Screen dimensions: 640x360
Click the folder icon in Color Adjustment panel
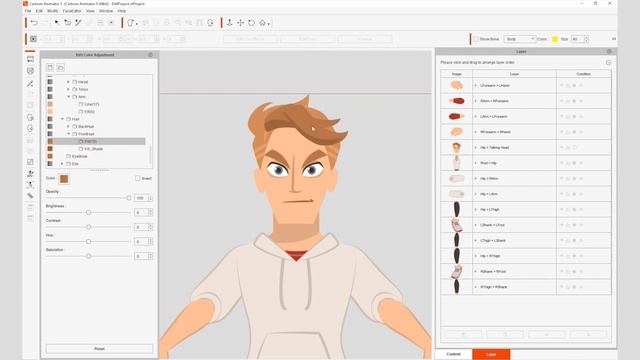tap(60, 67)
